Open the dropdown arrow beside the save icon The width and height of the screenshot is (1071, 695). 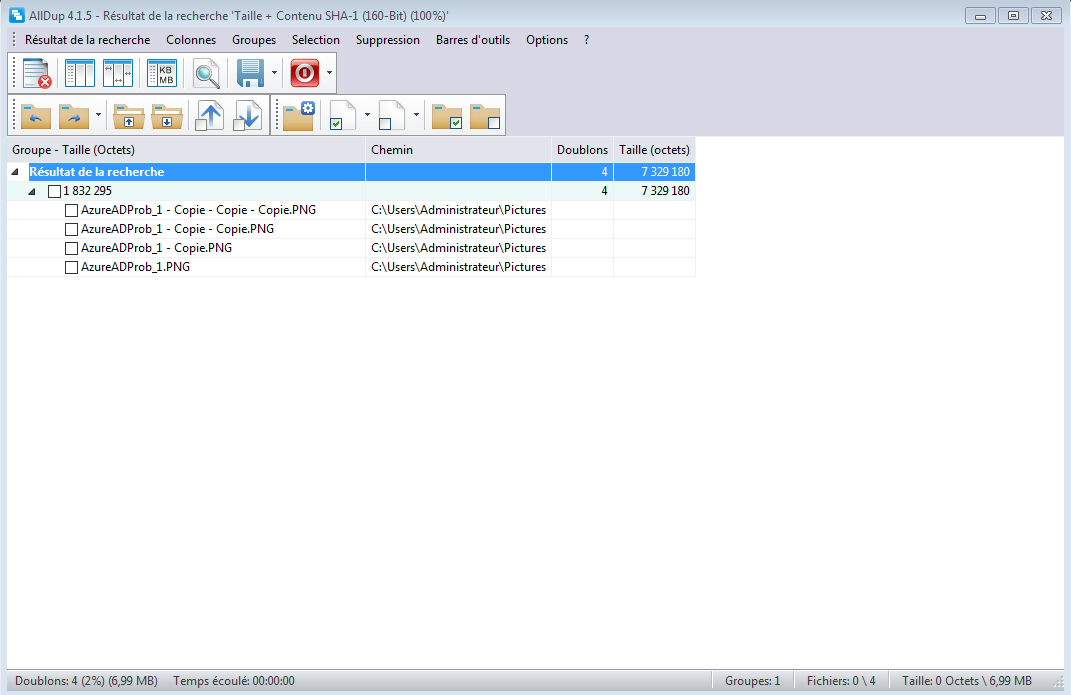coord(274,74)
